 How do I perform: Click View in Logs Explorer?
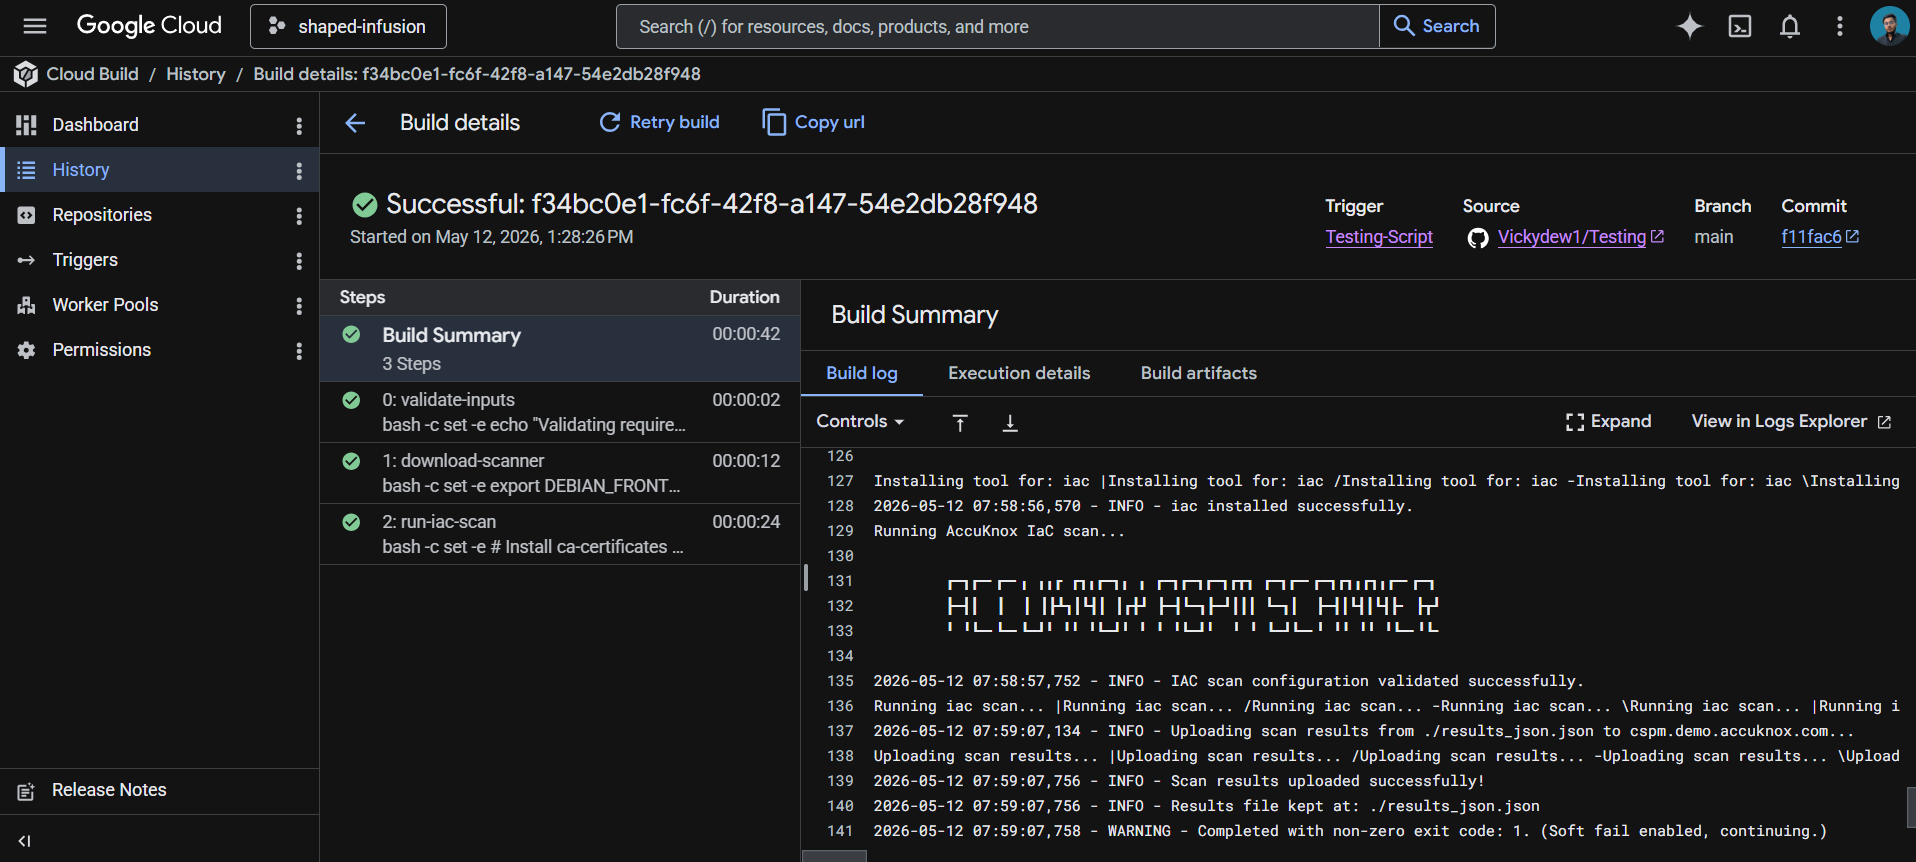[x=1791, y=422]
